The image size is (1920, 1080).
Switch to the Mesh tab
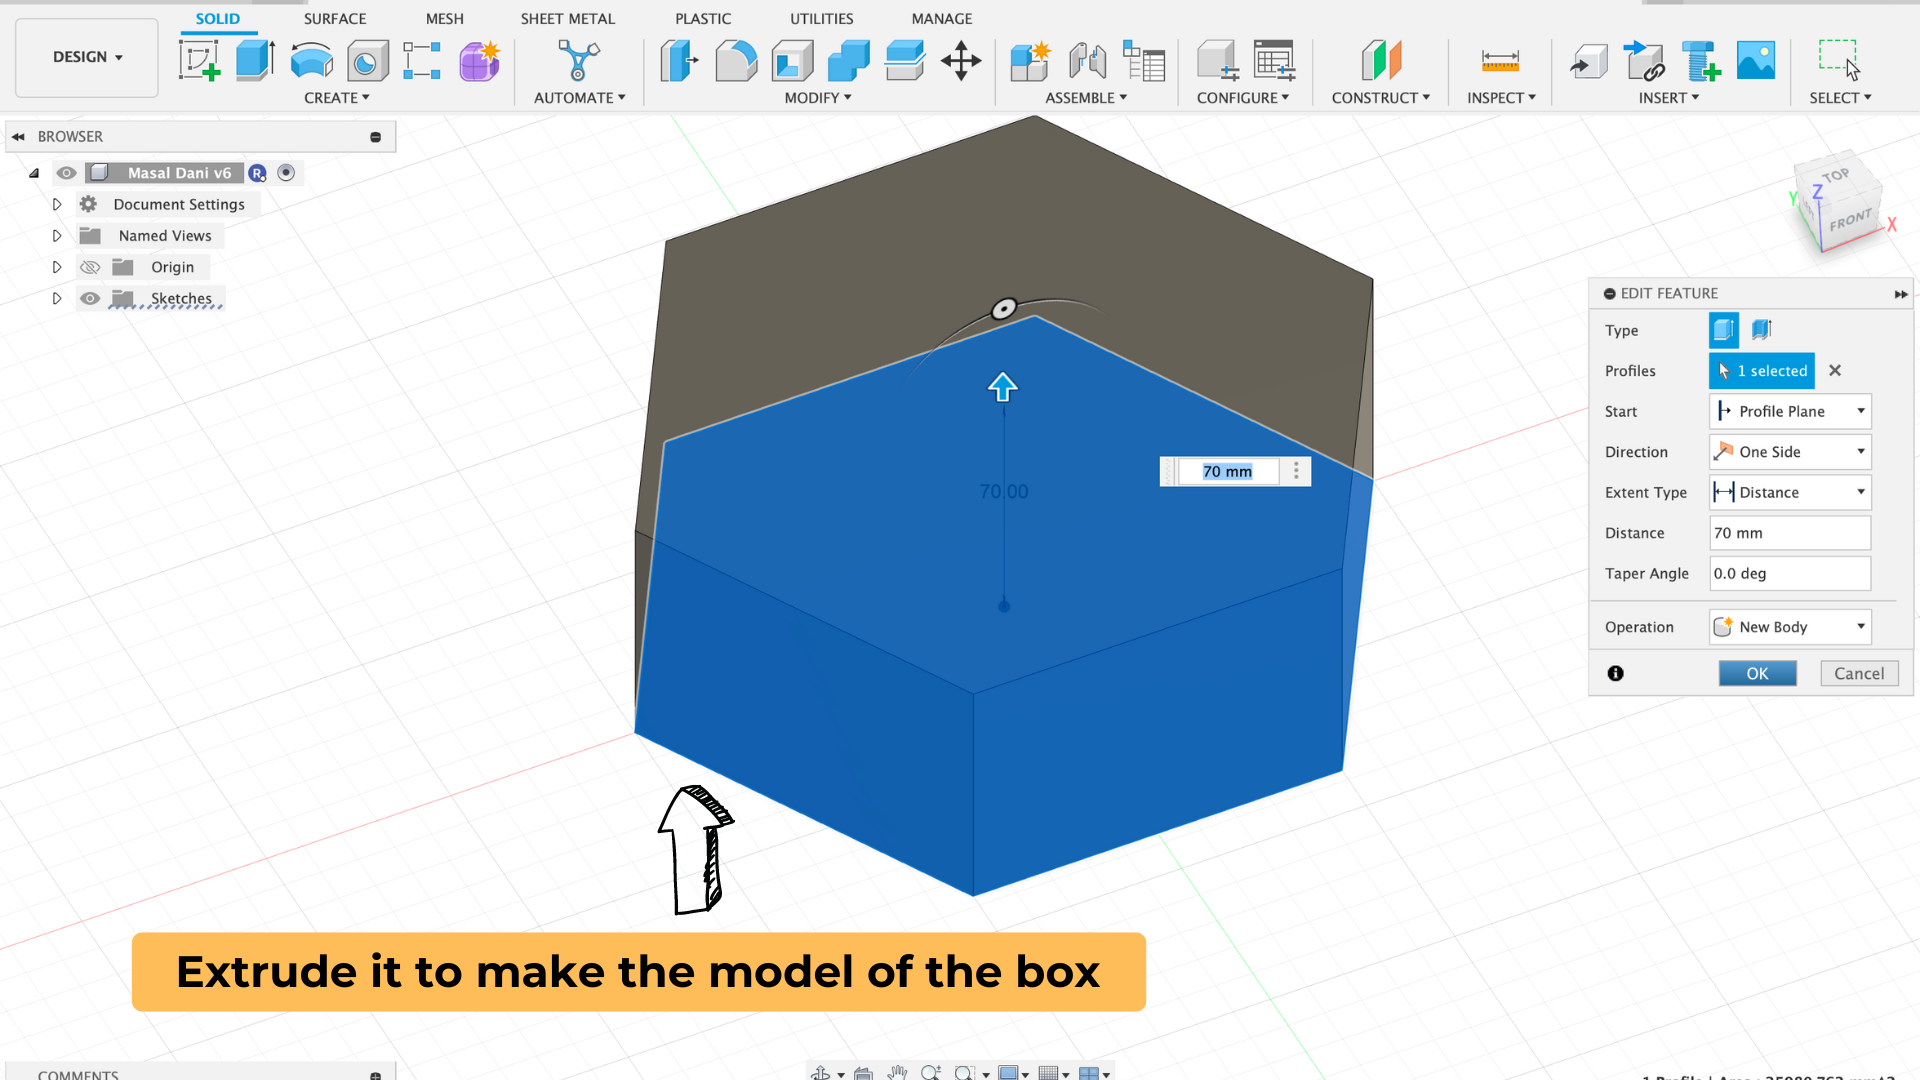[x=442, y=17]
